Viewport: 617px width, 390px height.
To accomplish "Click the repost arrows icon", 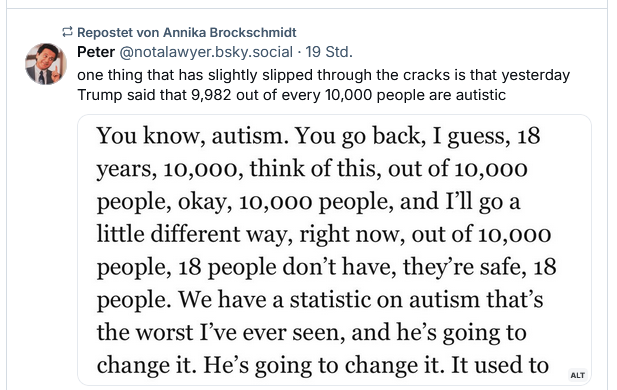I will [67, 32].
